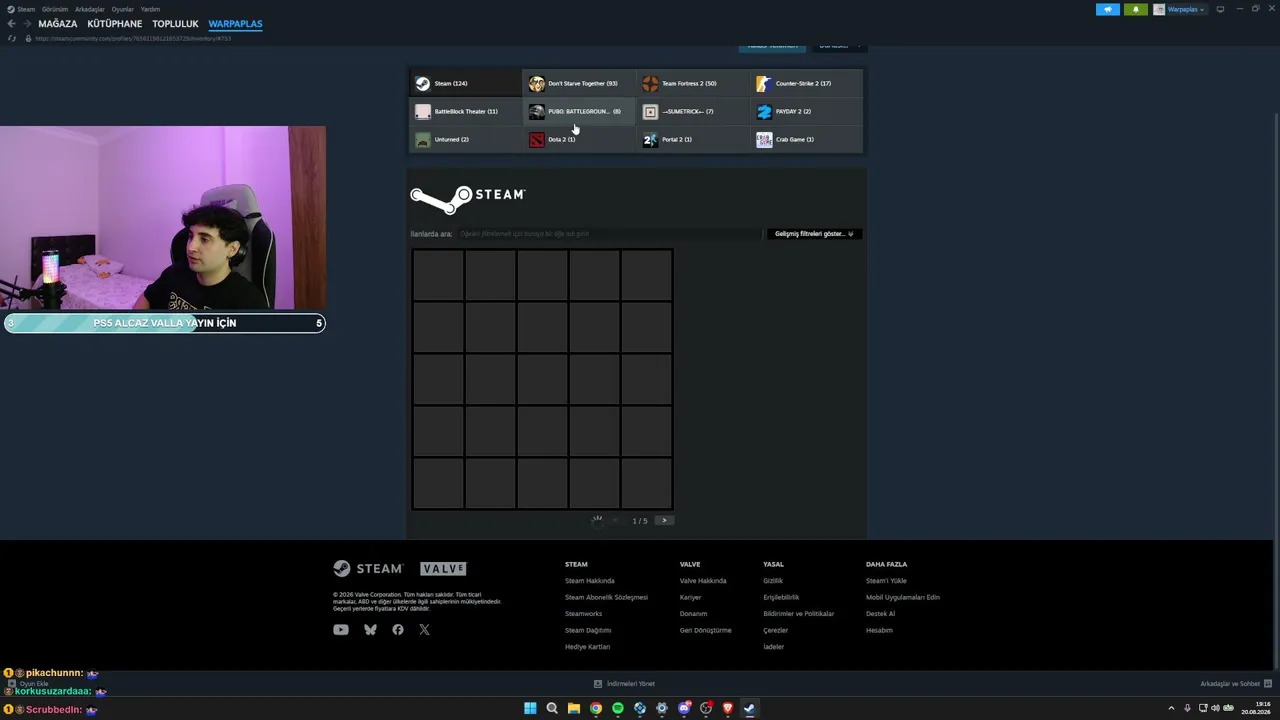Click the back navigation arrow
Viewport: 1280px width, 720px height.
coord(12,24)
